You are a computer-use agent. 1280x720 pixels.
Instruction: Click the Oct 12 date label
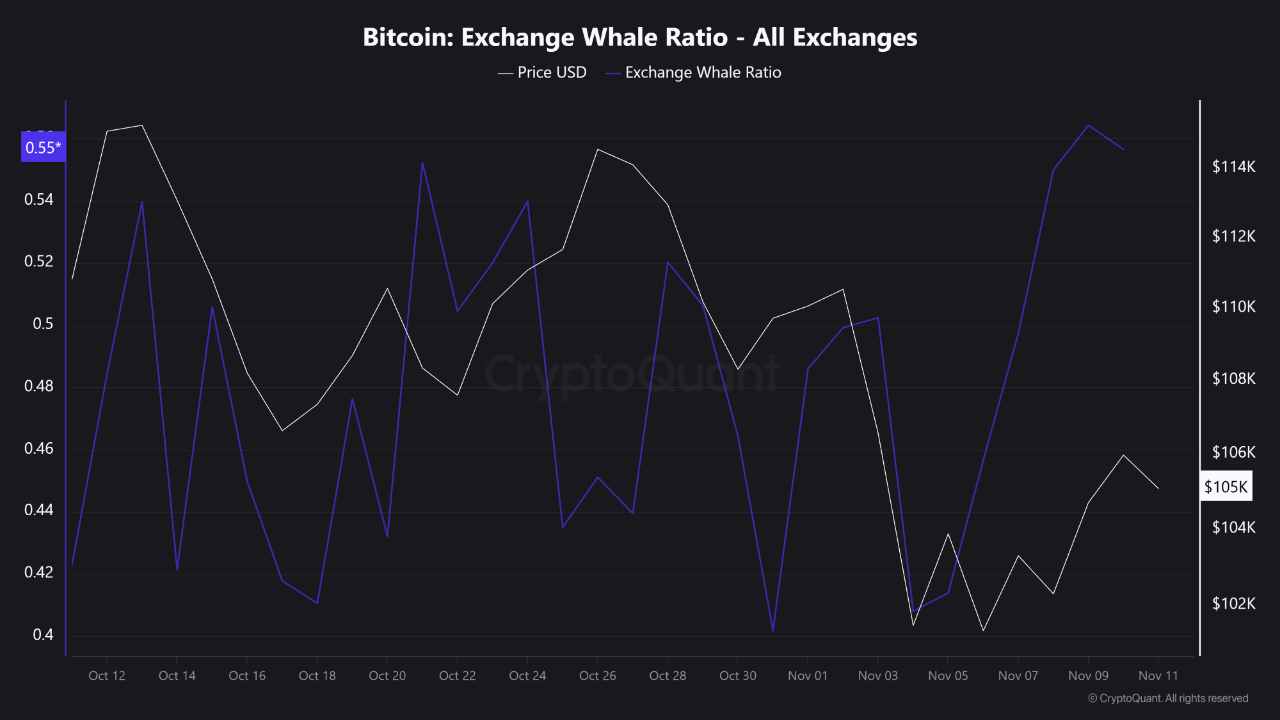[x=106, y=676]
